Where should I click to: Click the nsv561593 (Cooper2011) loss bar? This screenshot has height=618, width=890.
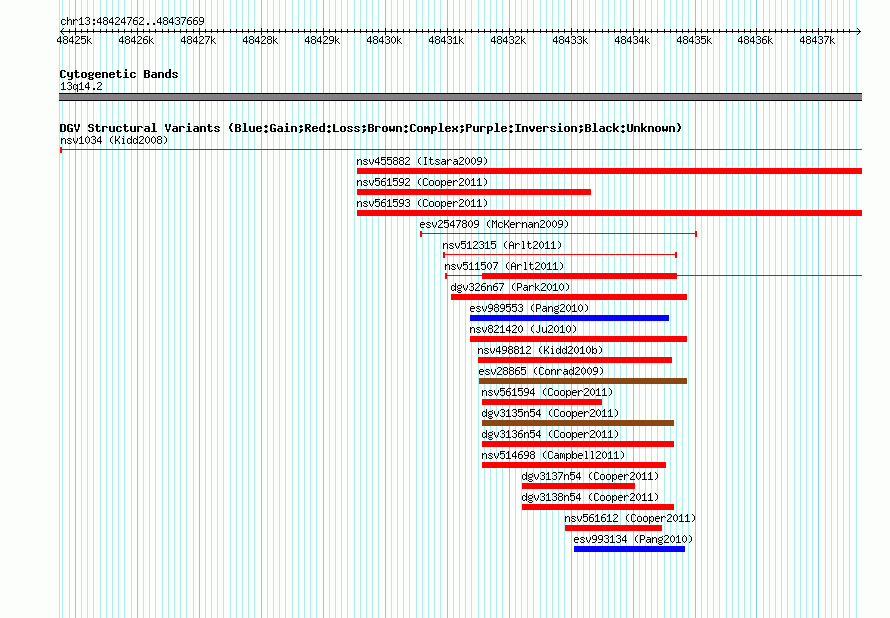tap(609, 213)
